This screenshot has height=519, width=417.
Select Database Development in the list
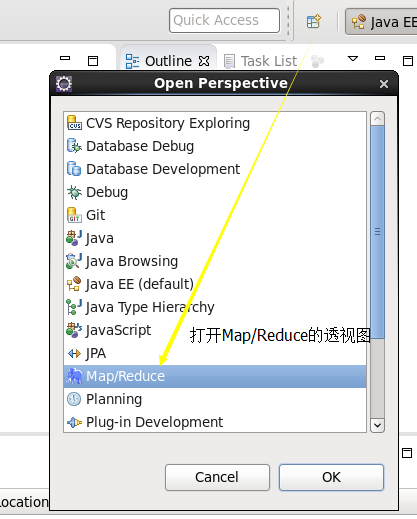(x=215, y=169)
